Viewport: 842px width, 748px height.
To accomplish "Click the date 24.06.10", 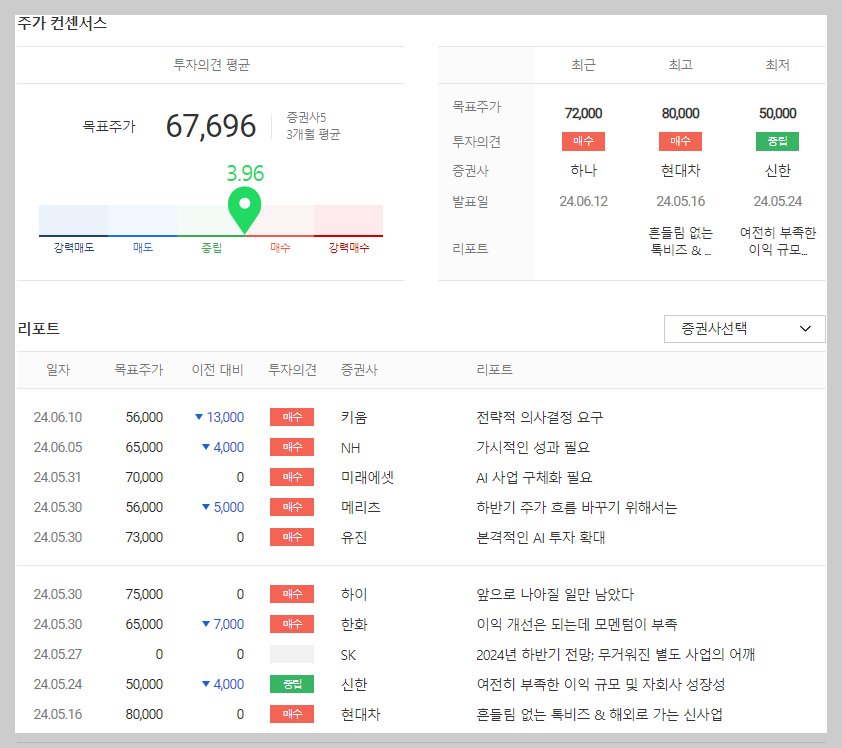I will tap(57, 417).
